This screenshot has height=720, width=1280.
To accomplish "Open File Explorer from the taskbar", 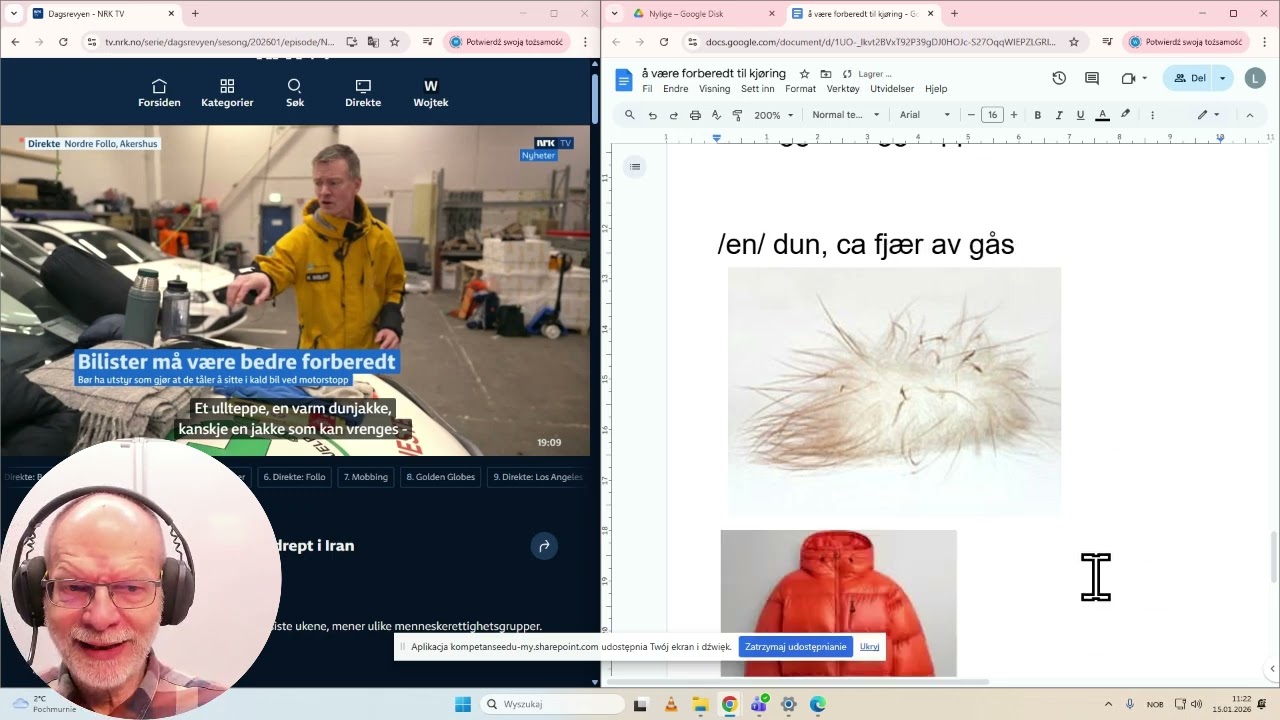I will (x=700, y=704).
